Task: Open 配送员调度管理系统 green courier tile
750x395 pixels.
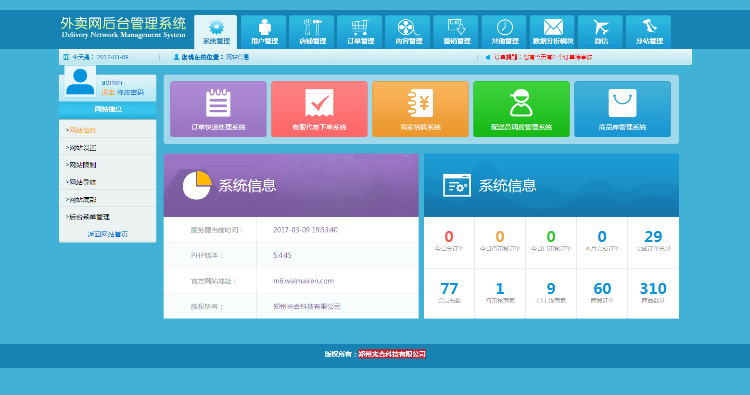Action: point(521,109)
